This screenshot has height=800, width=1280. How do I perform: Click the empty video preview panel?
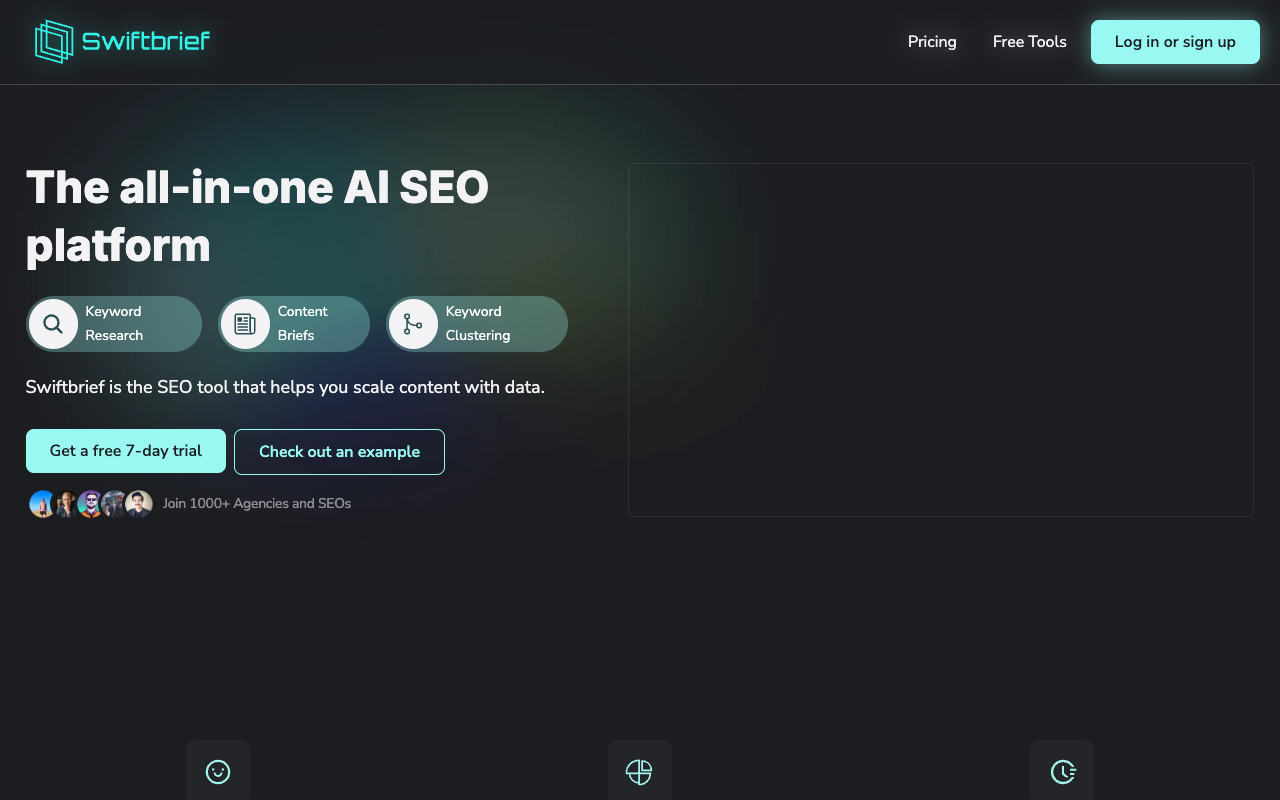(x=940, y=340)
